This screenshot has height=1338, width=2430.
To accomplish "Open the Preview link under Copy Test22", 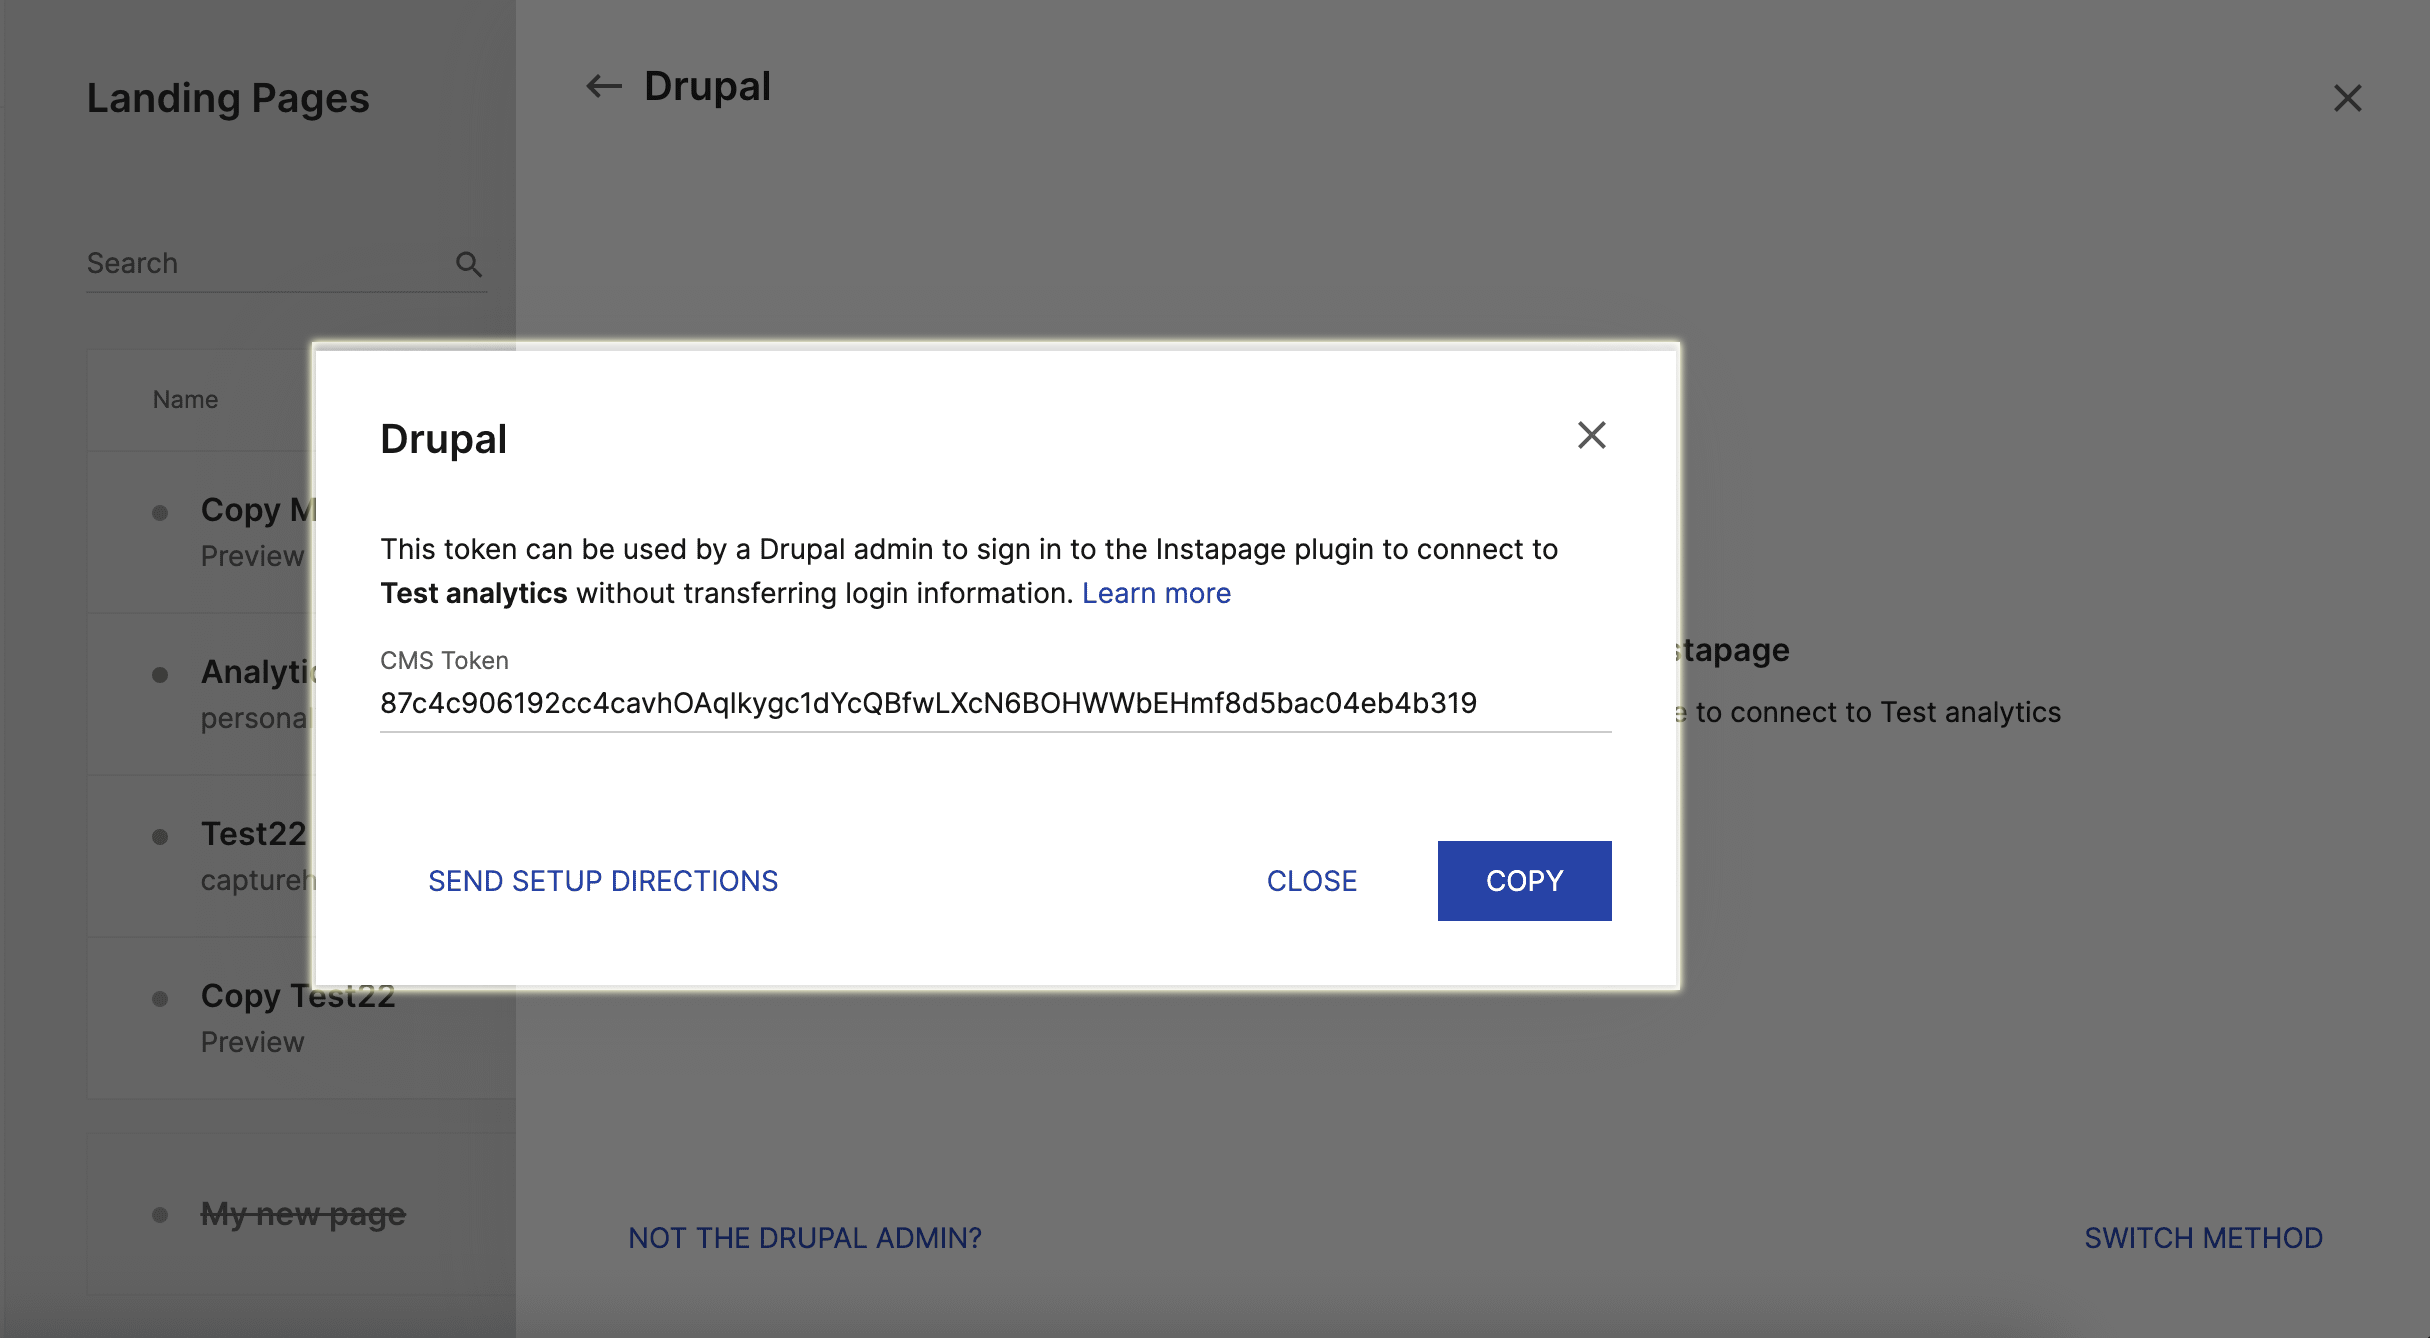I will (x=252, y=1041).
